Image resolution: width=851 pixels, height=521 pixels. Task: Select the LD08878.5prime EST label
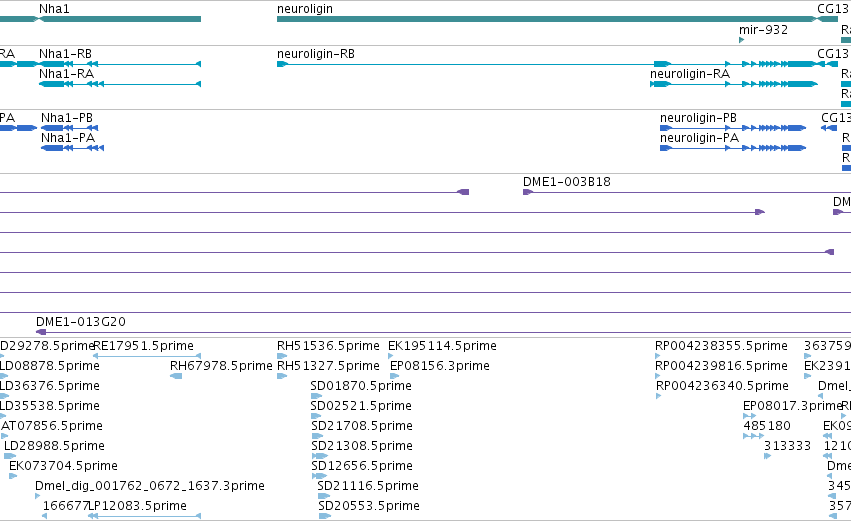coord(49,366)
